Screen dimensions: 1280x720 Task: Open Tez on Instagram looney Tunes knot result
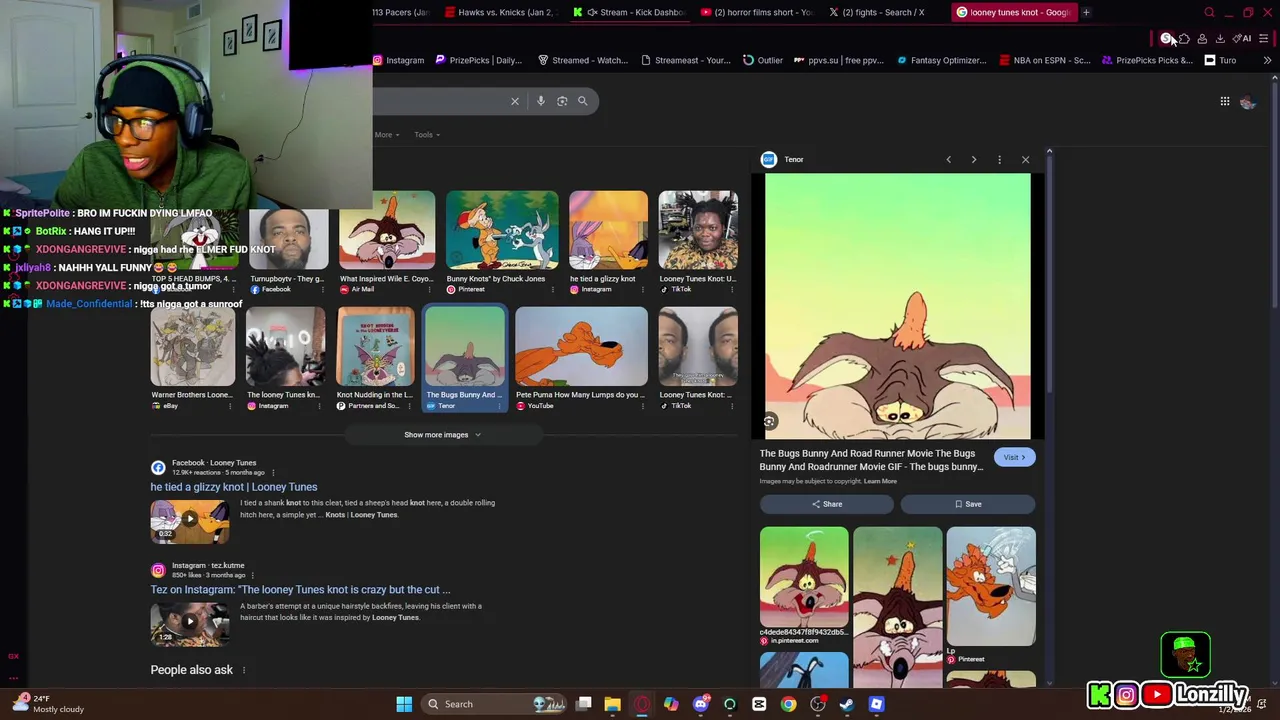300,590
